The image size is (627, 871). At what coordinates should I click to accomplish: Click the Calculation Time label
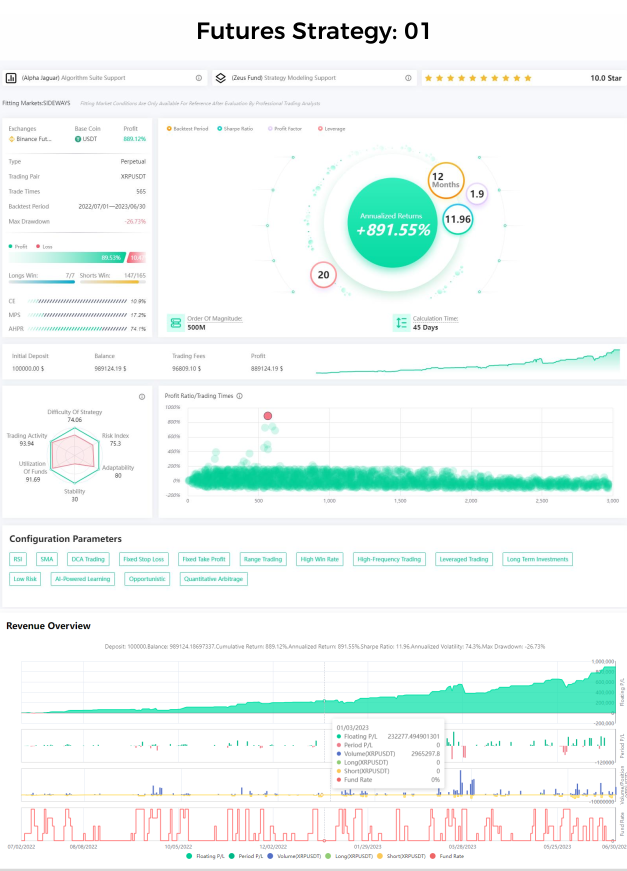pos(435,318)
